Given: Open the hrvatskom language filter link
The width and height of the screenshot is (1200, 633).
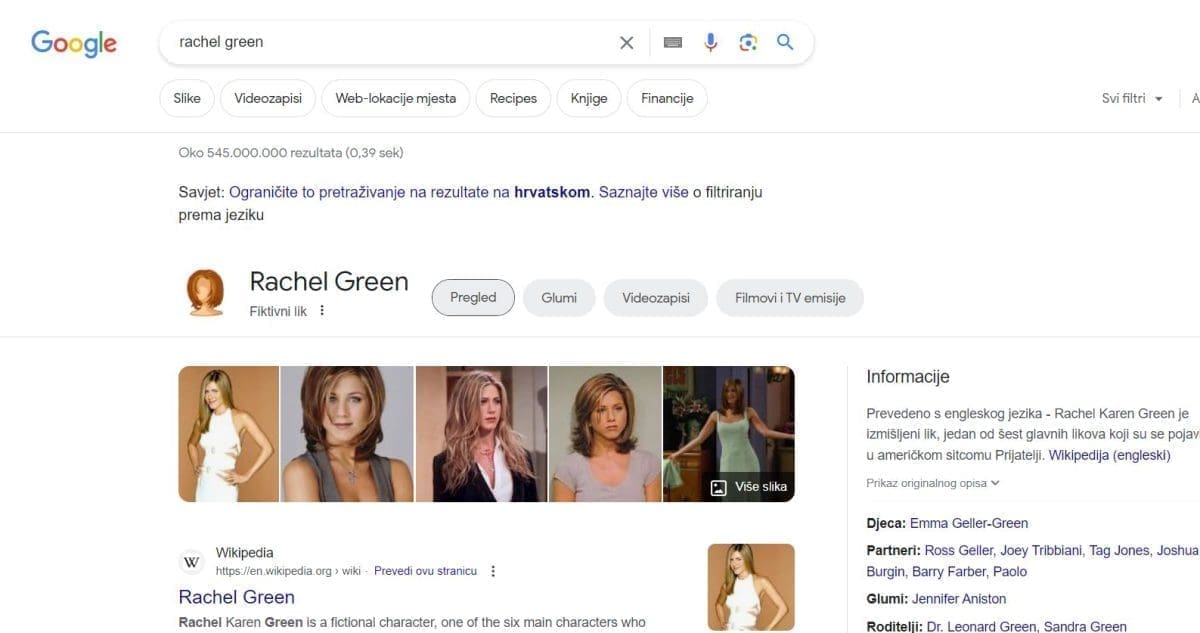Looking at the screenshot, I should click(552, 191).
